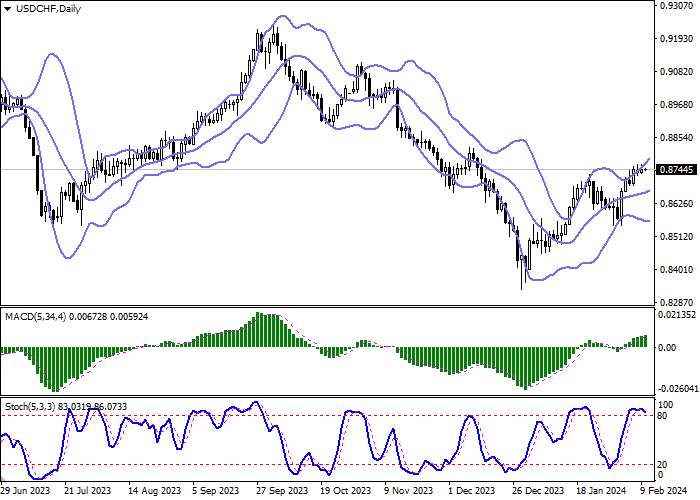
Task: Pick the 0.88540 price scale value
Action: pyautogui.click(x=677, y=138)
